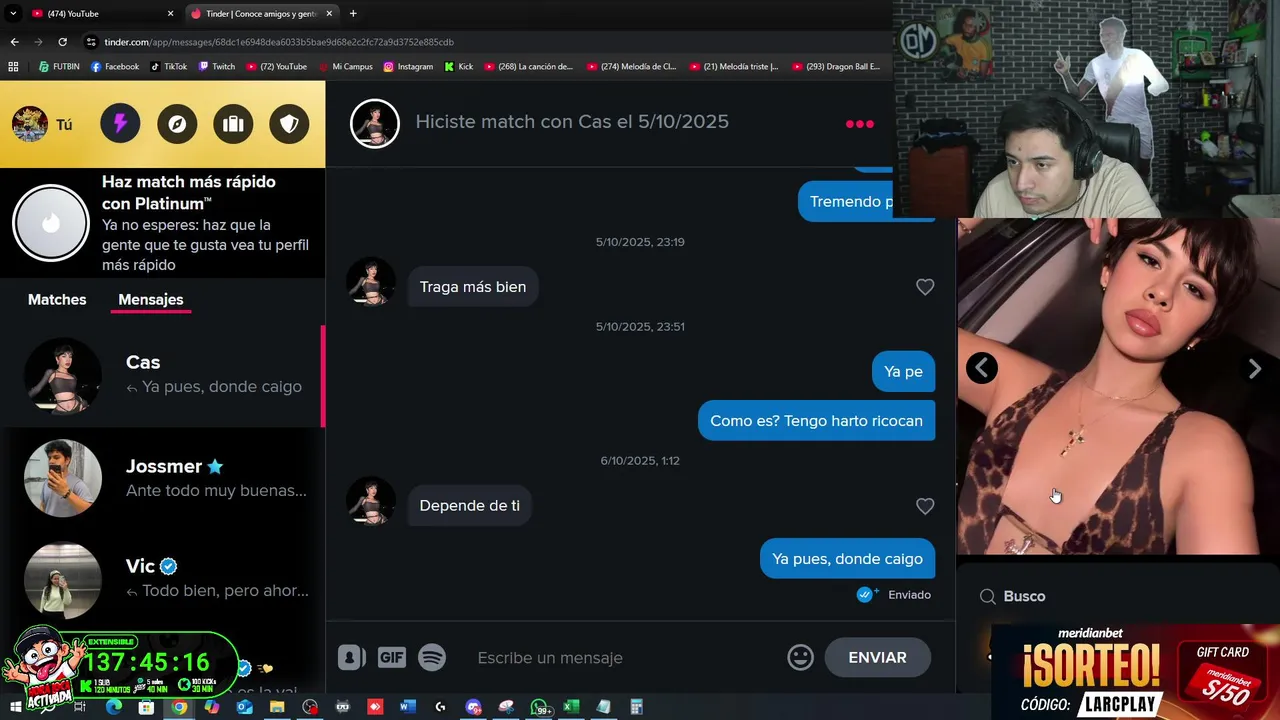
Task: Open the Spotify song share icon
Action: tap(432, 657)
